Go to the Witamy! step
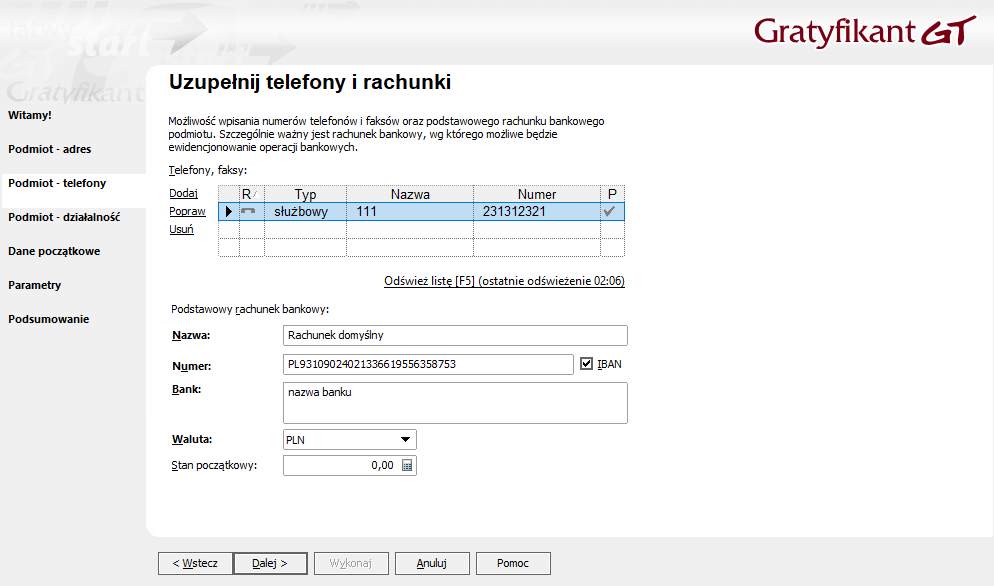 click(30, 115)
